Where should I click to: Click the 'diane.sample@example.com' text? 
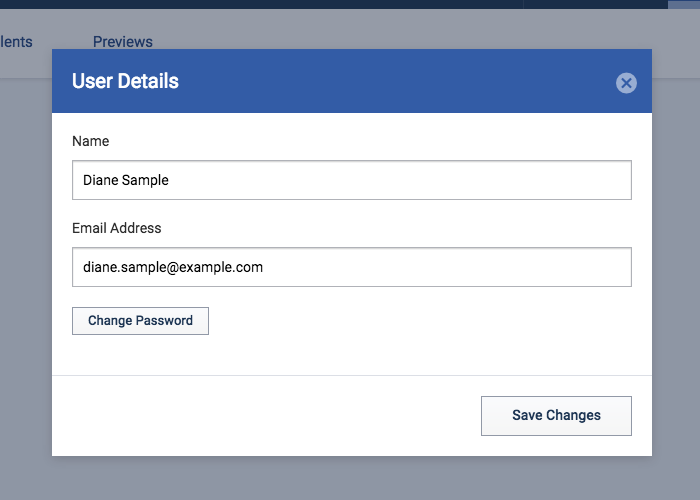(173, 267)
